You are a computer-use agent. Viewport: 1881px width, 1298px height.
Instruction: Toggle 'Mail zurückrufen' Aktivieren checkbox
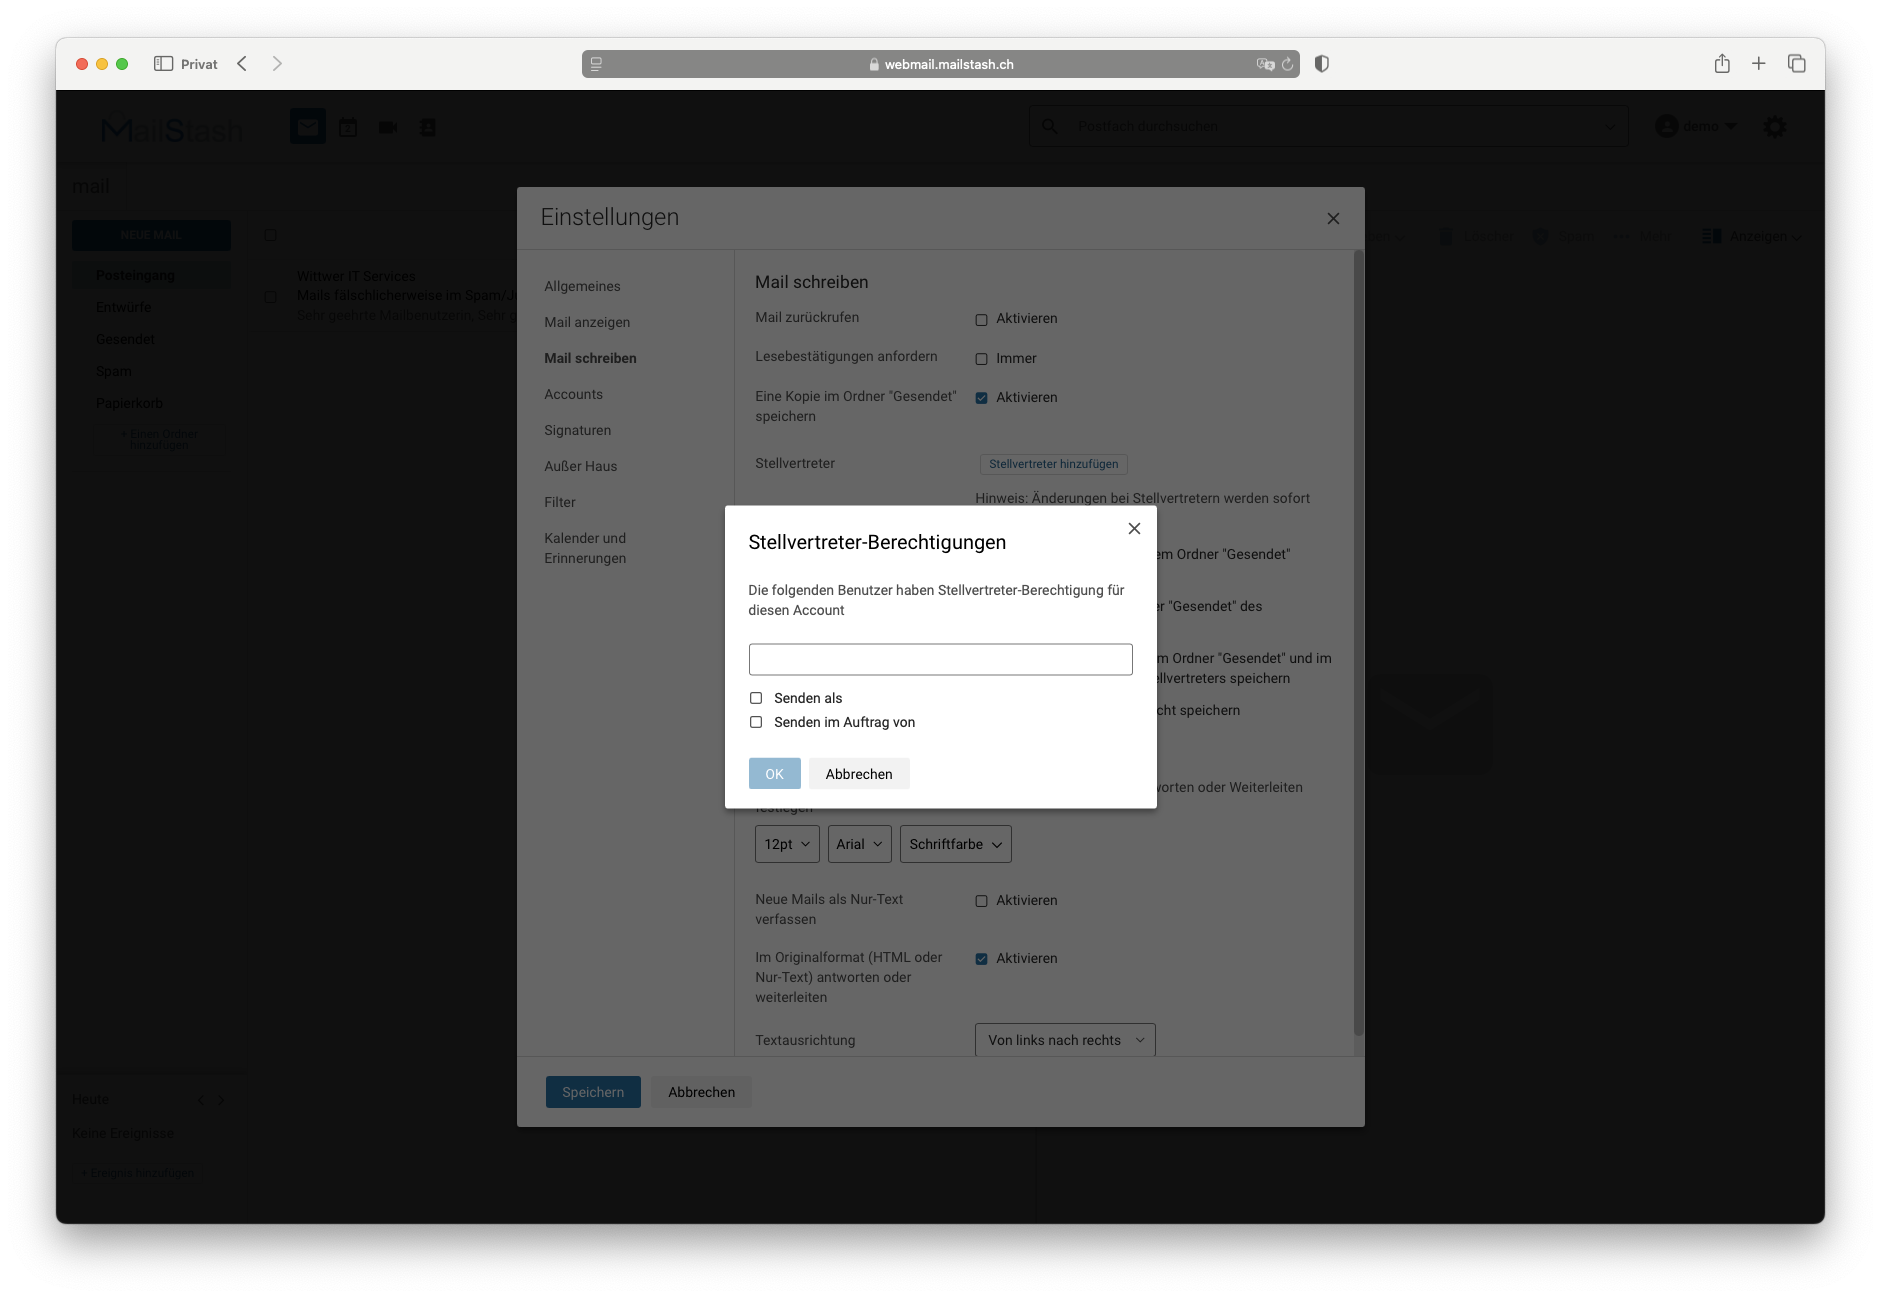tap(982, 320)
